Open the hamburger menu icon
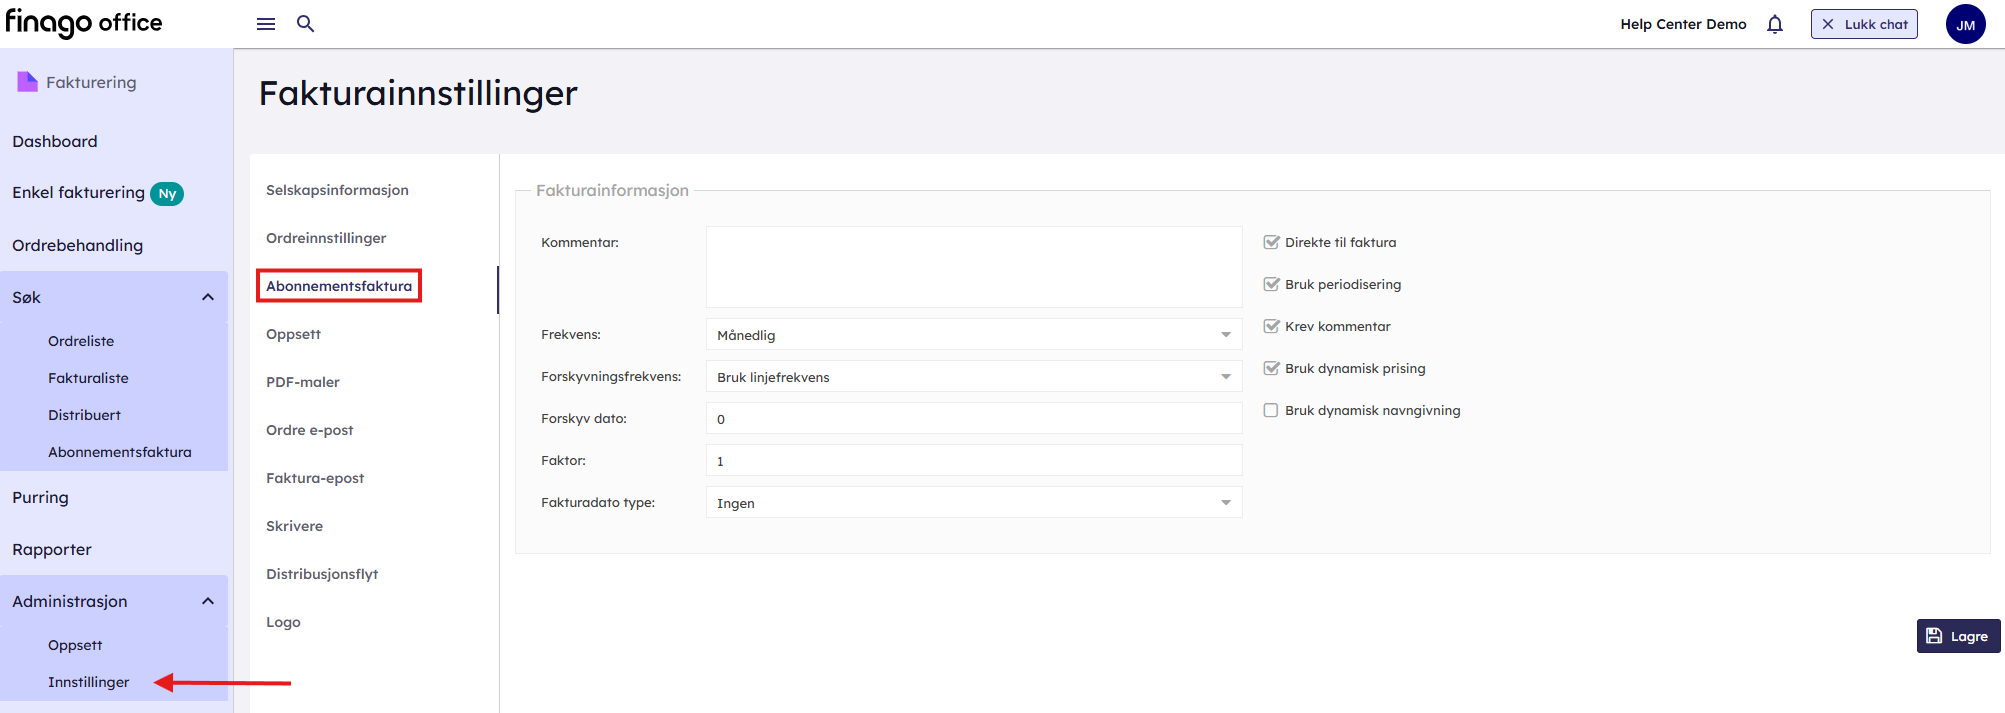This screenshot has width=2005, height=713. coord(266,24)
